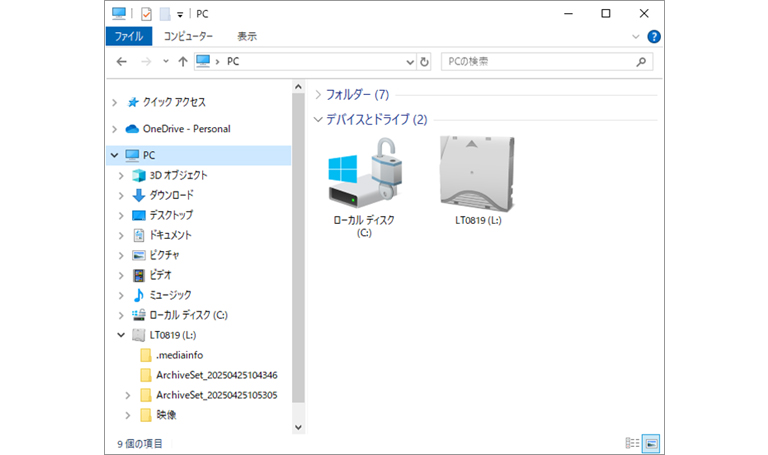
Task: Select LT0819 (L:) in the sidebar
Action: (172, 335)
